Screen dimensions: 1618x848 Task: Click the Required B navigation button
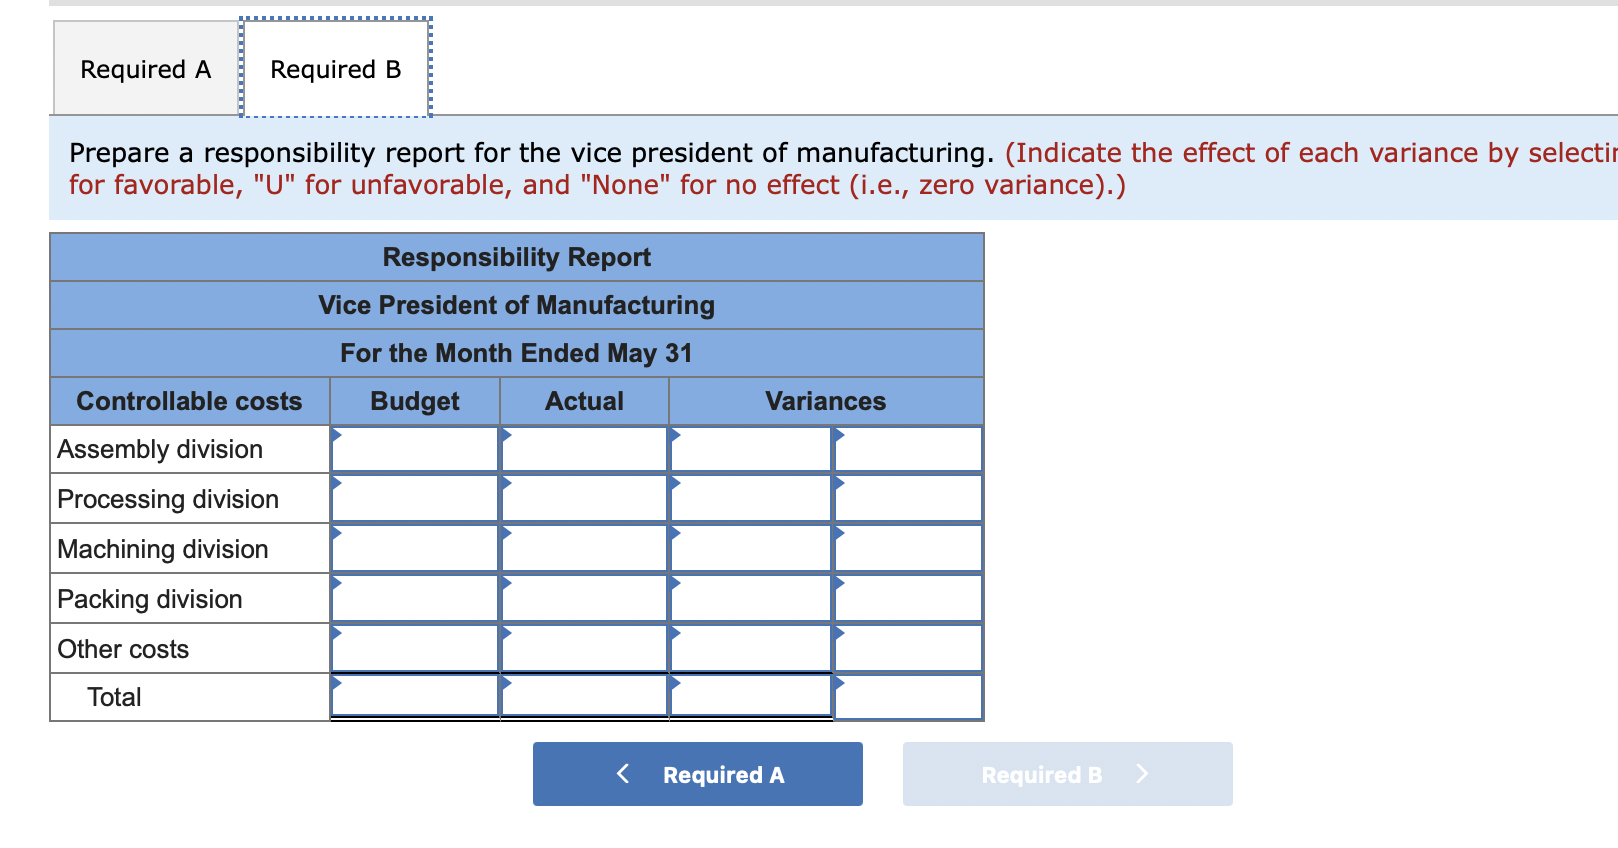point(1066,773)
